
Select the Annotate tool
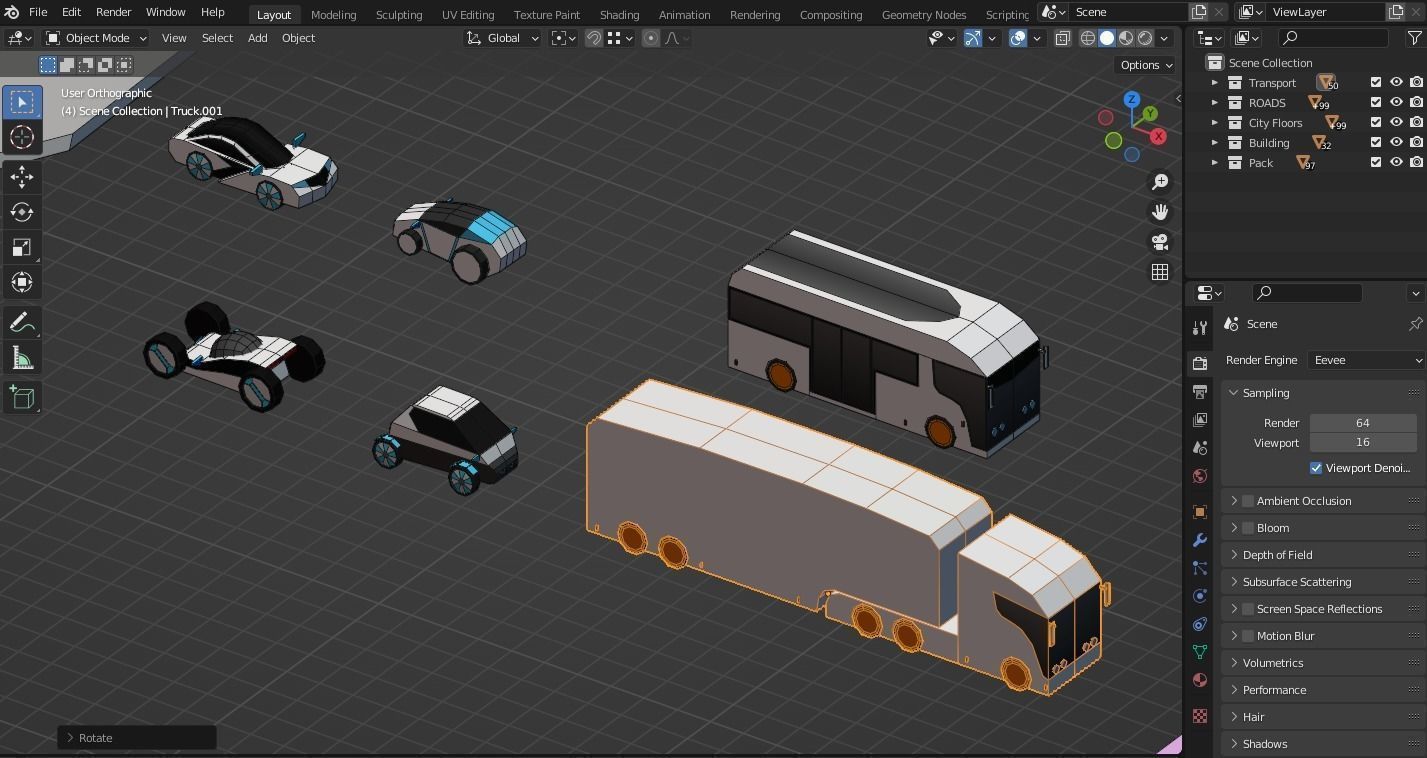click(22, 323)
